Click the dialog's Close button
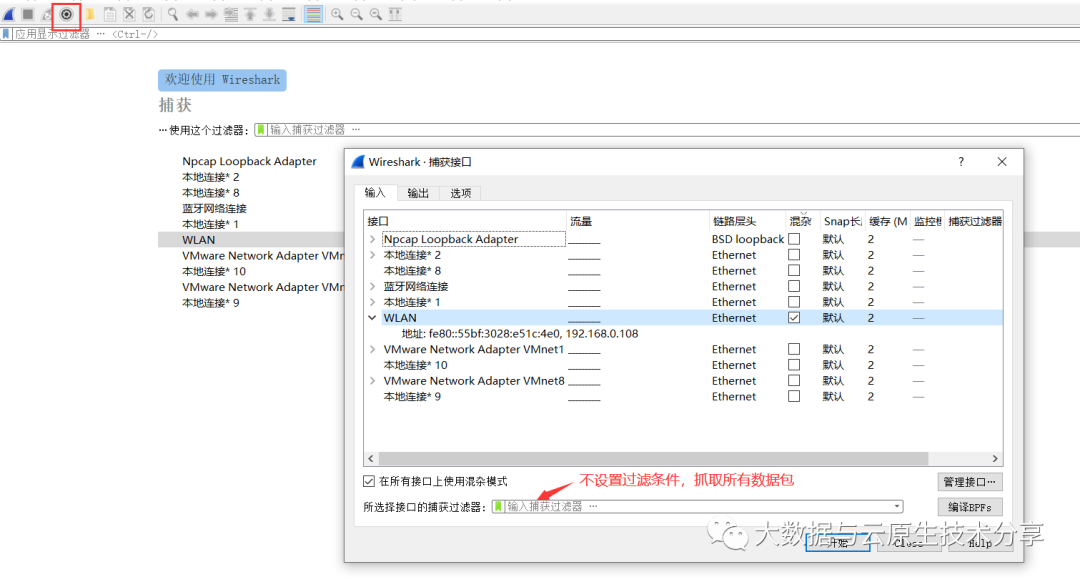Screen dimensions: 1080x582 pos(909,543)
